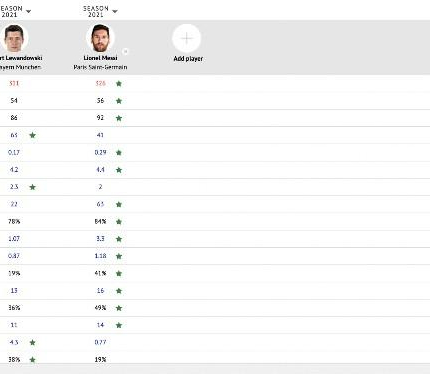430x374 pixels.
Task: Click the star beside Lewandowski's 65 value
Action: pyautogui.click(x=32, y=135)
